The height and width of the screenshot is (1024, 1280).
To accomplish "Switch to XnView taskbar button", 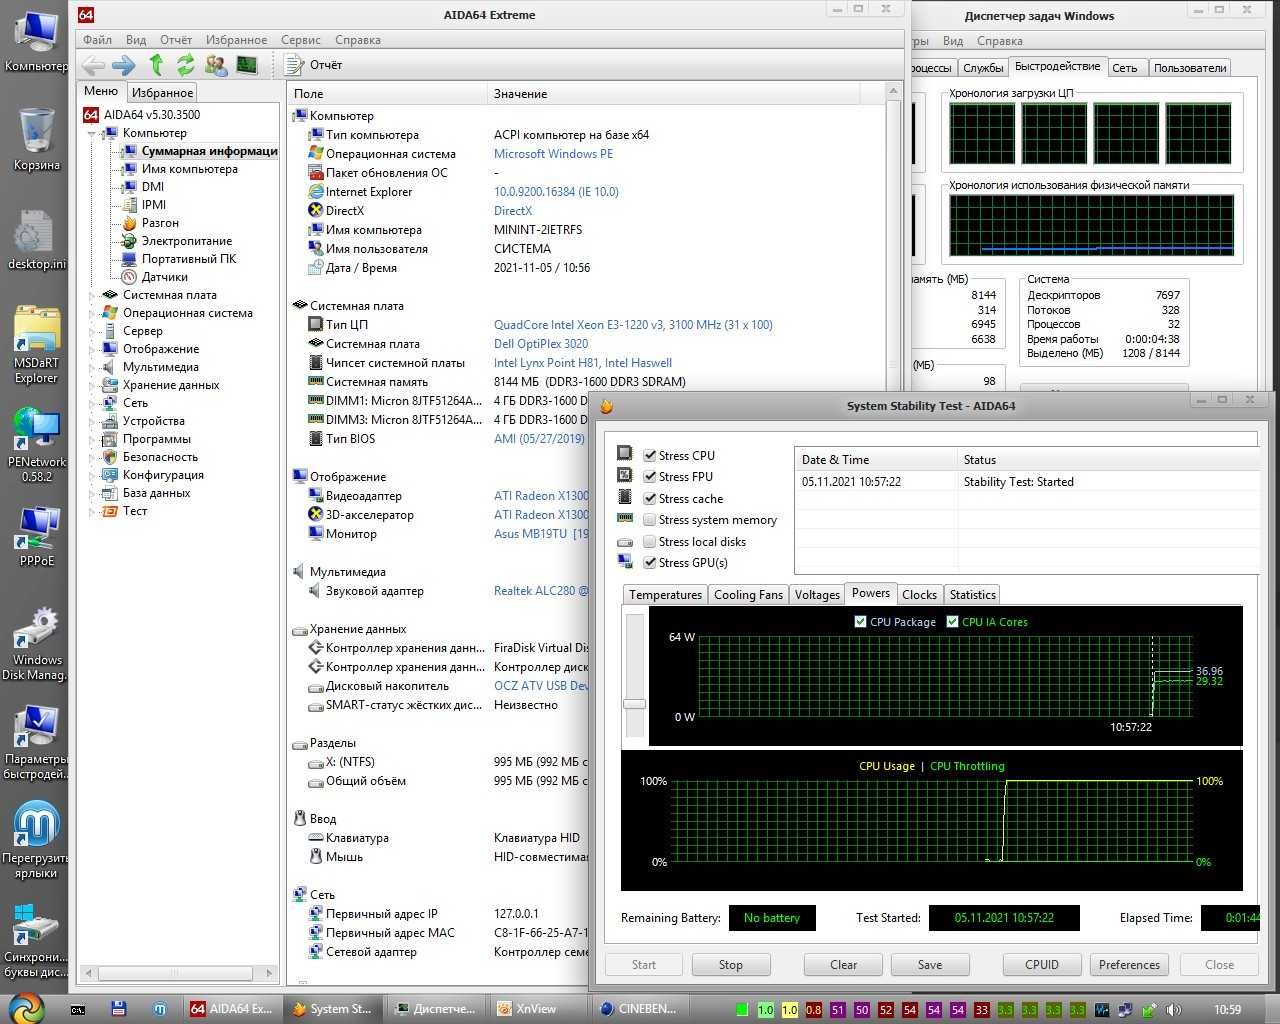I will [x=536, y=1009].
